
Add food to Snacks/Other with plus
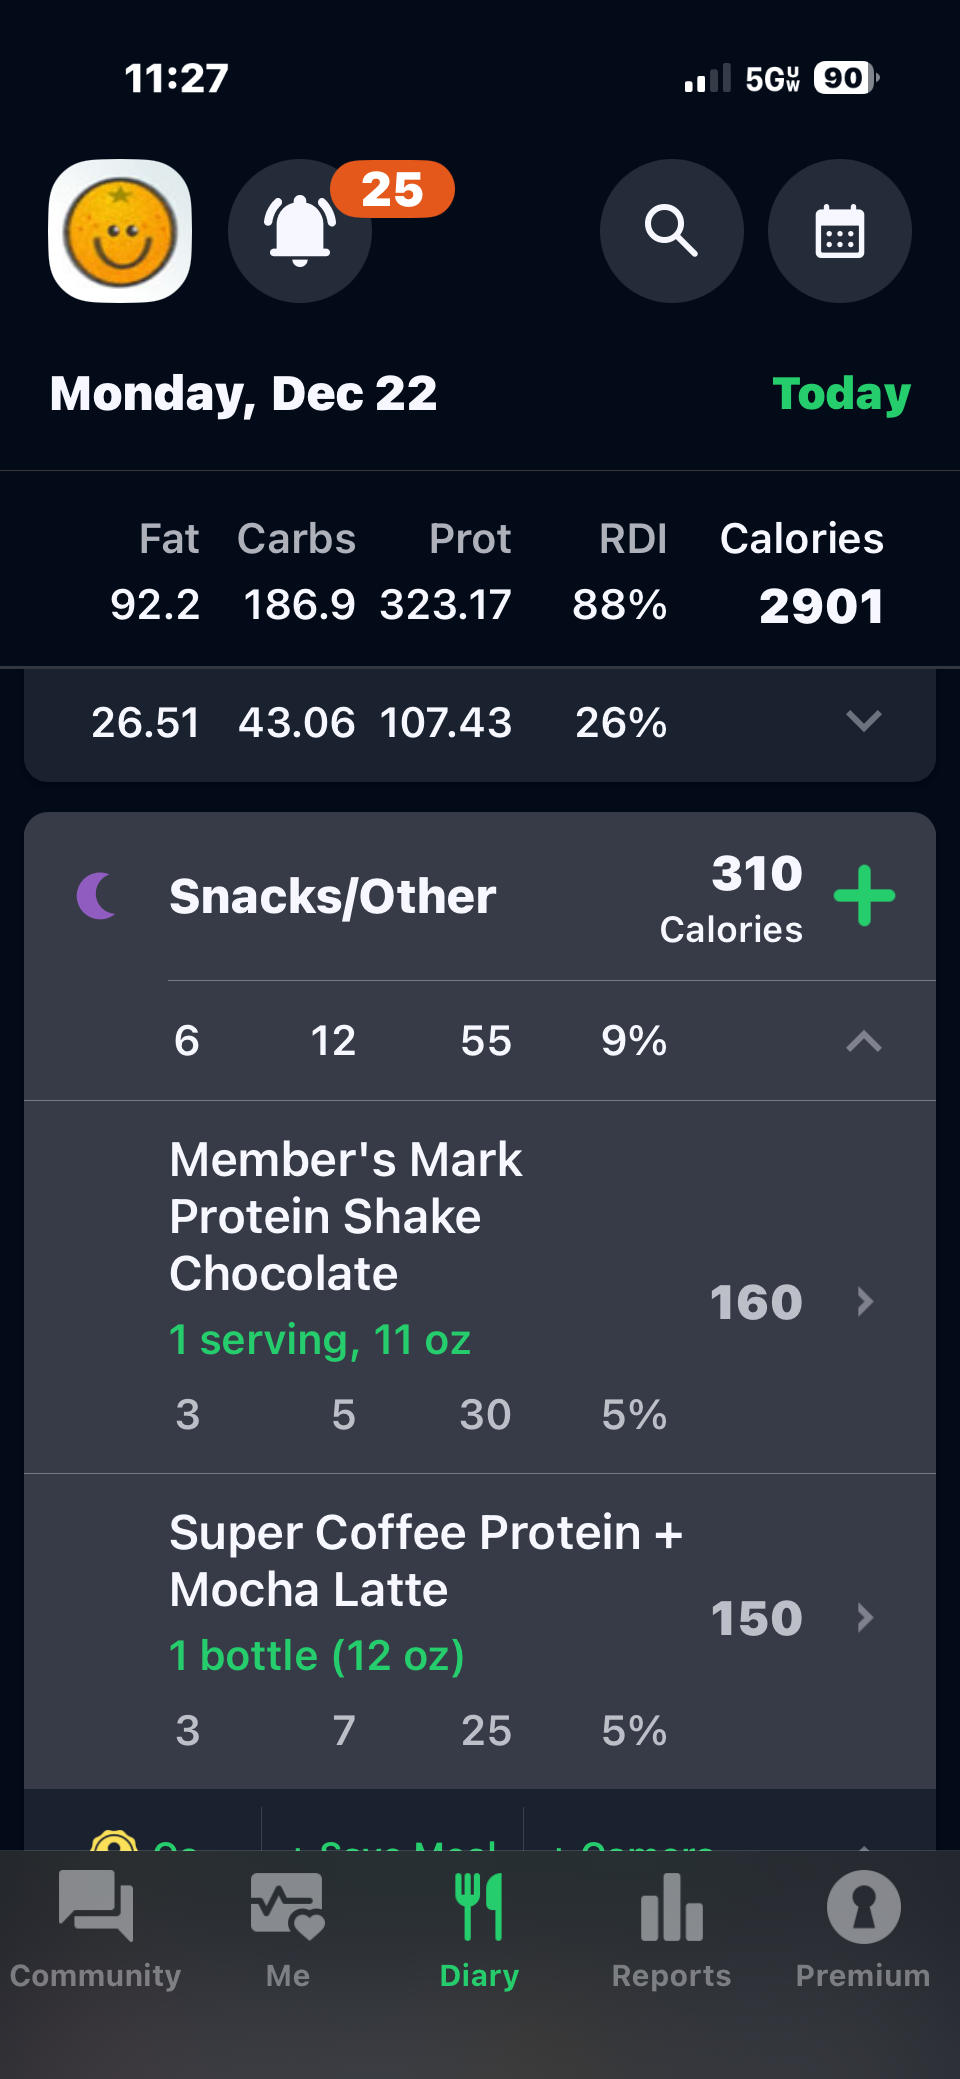coord(864,896)
